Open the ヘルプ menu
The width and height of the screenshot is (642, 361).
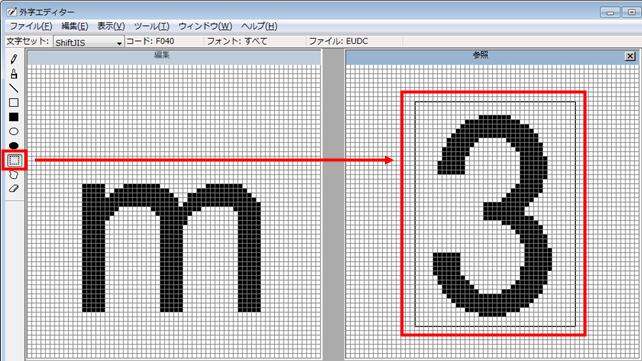[259, 26]
